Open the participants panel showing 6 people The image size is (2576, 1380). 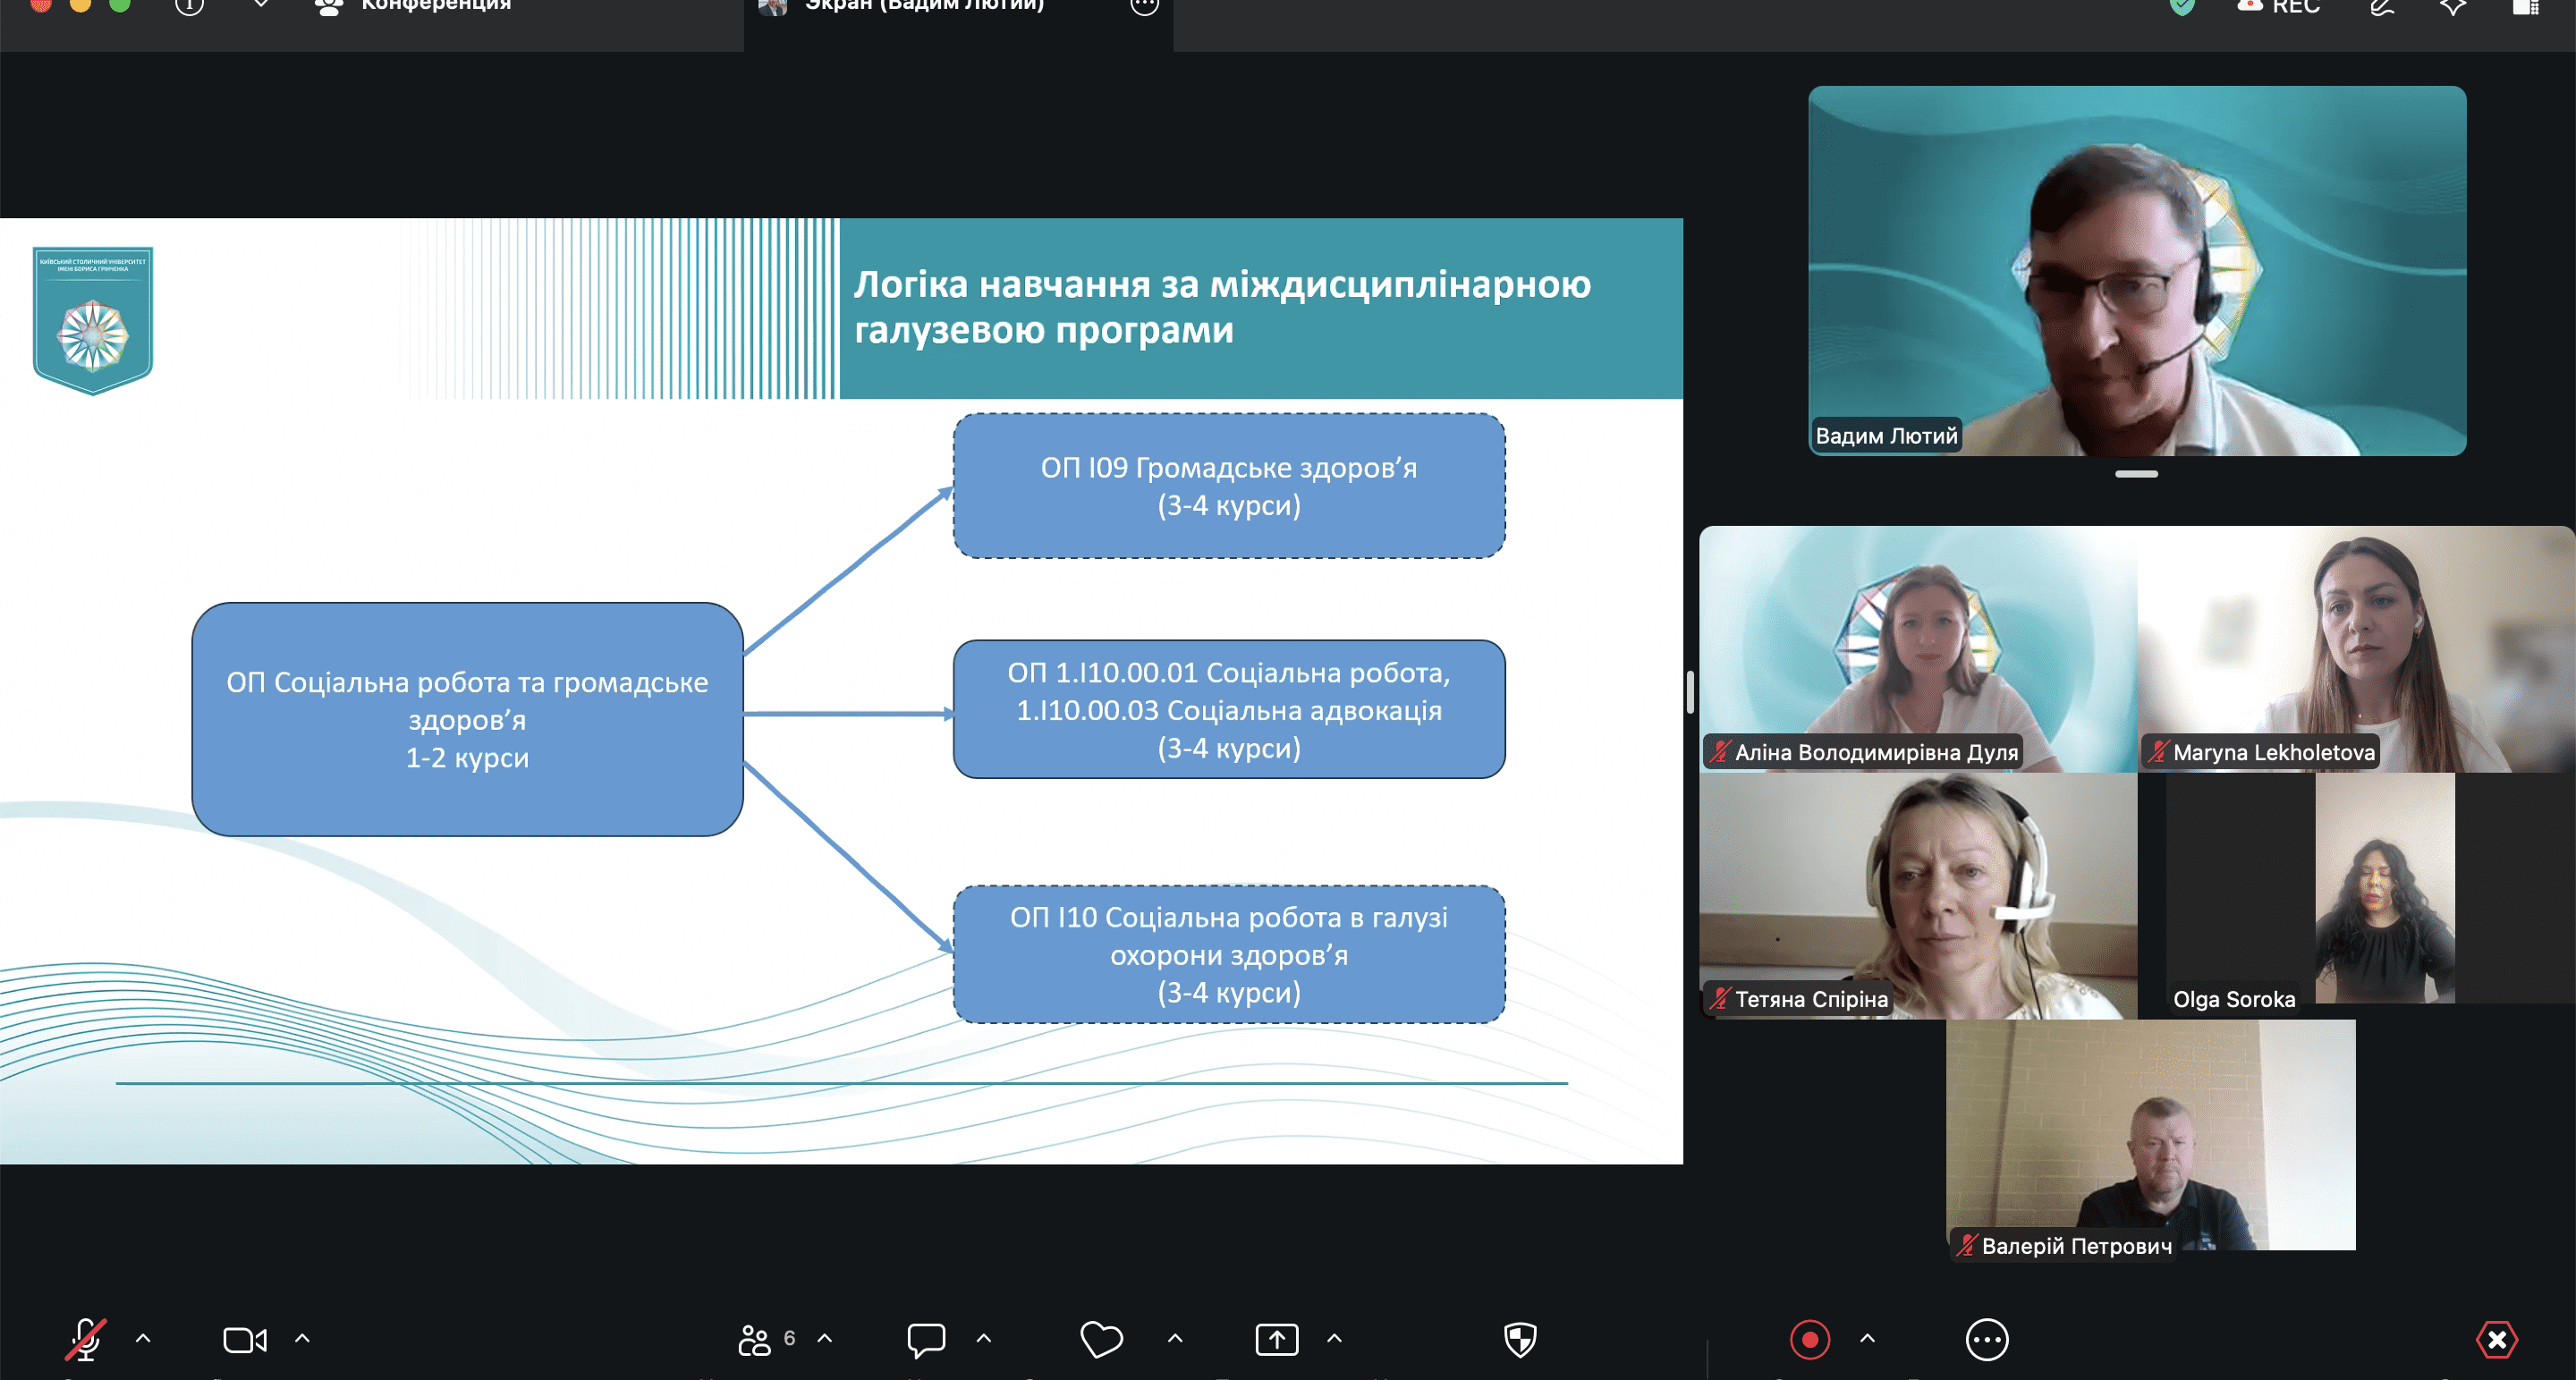tap(766, 1339)
